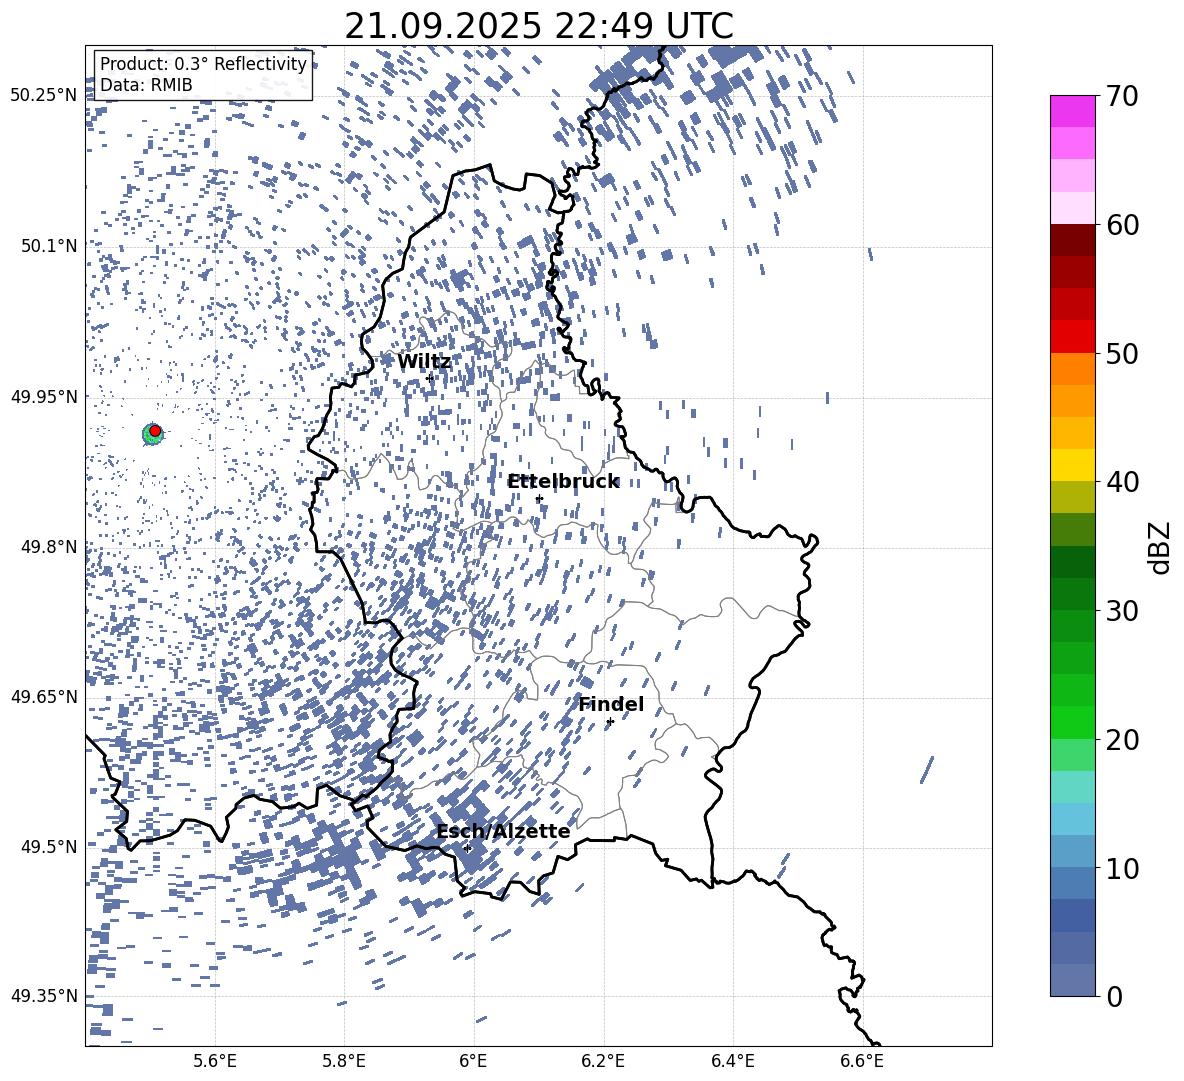Click the 6°E longitude label
The height and width of the screenshot is (1081, 1184).
(x=473, y=1061)
